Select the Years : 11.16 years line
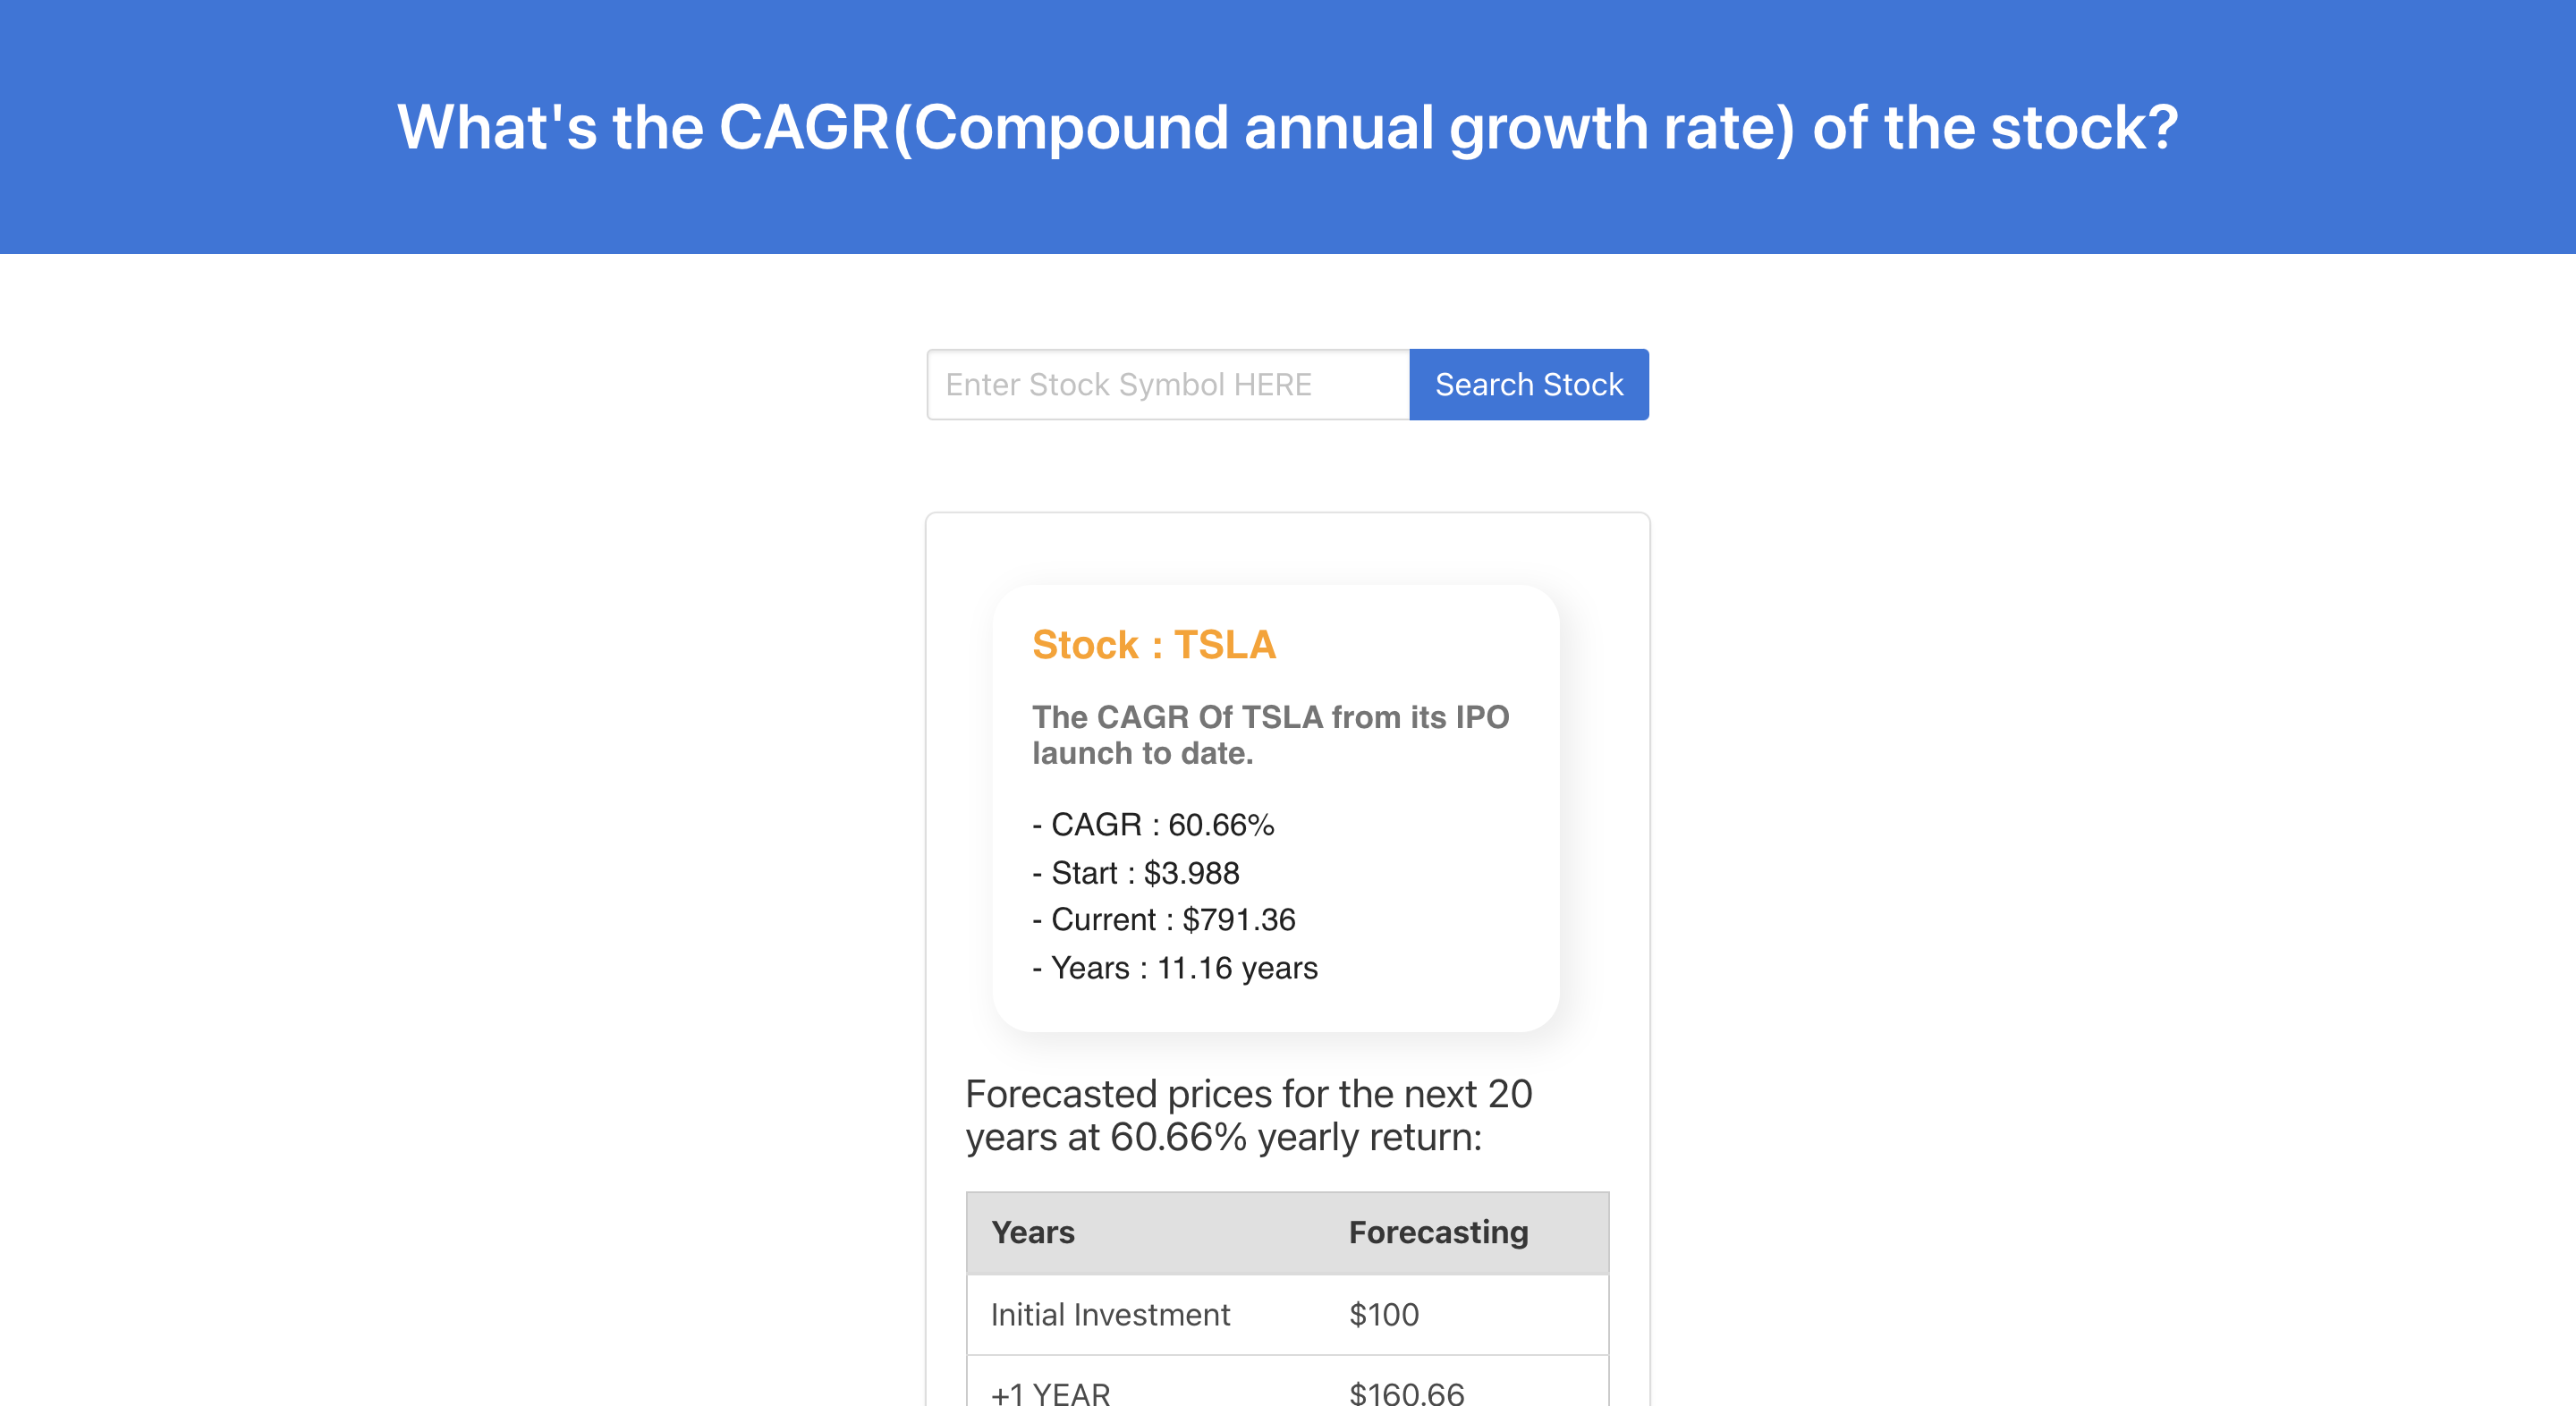 (x=1175, y=967)
